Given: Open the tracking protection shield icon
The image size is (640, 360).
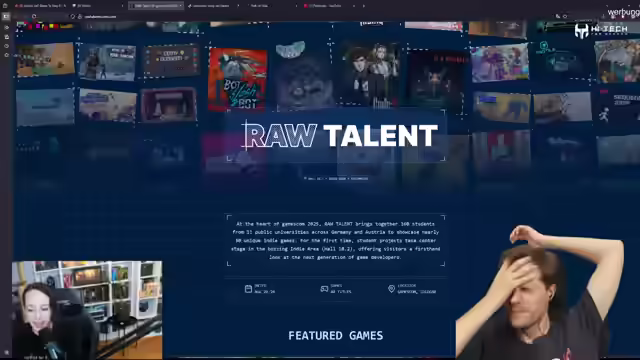Looking at the screenshot, I should click(x=73, y=17).
